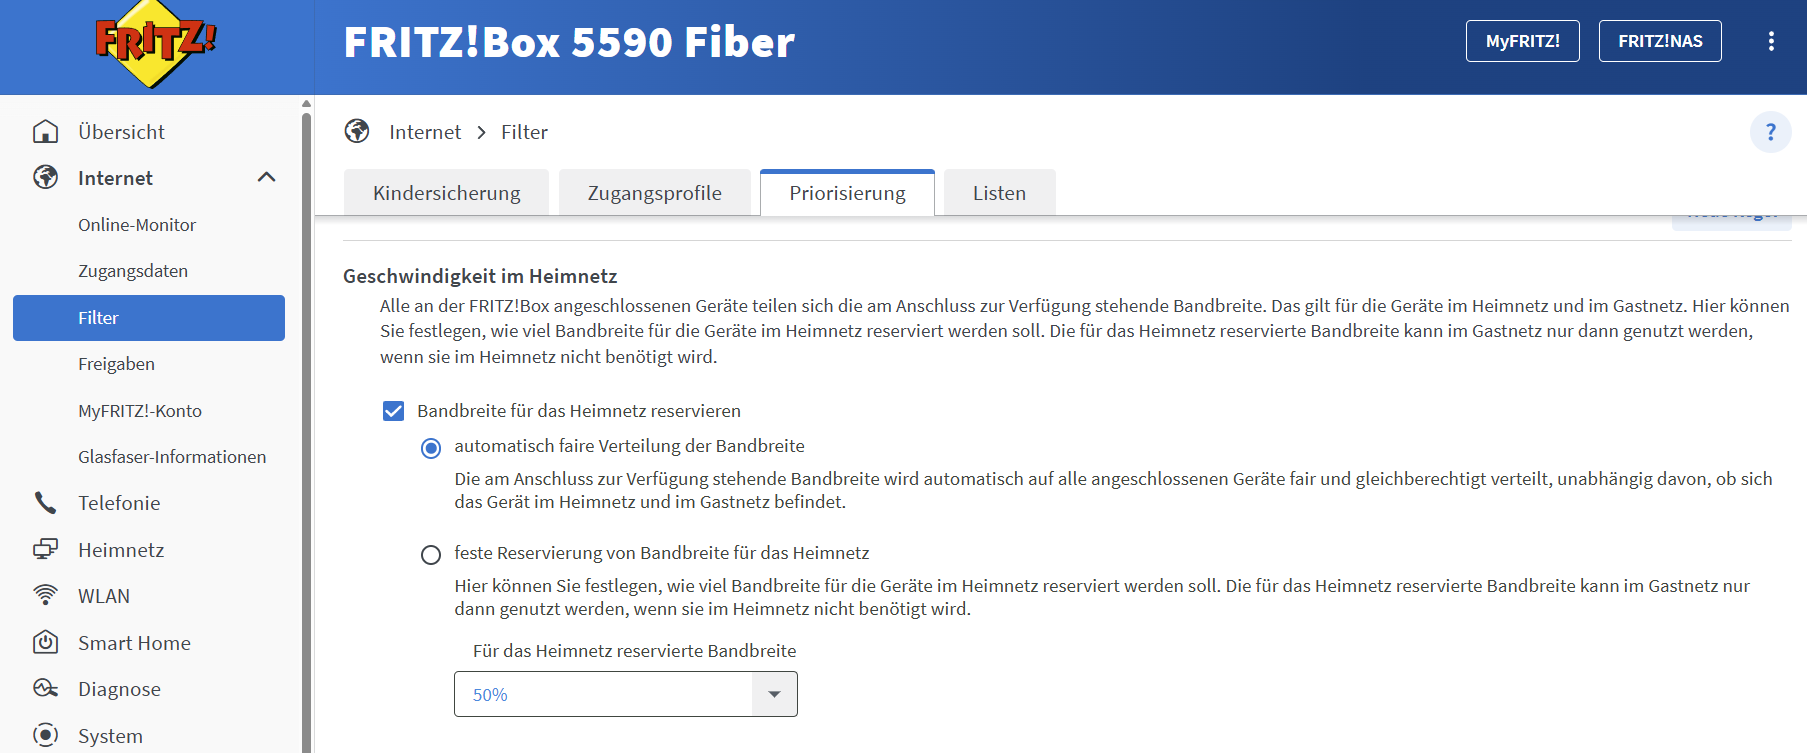Image resolution: width=1807 pixels, height=753 pixels.
Task: Open the WLAN menu
Action: tap(104, 596)
